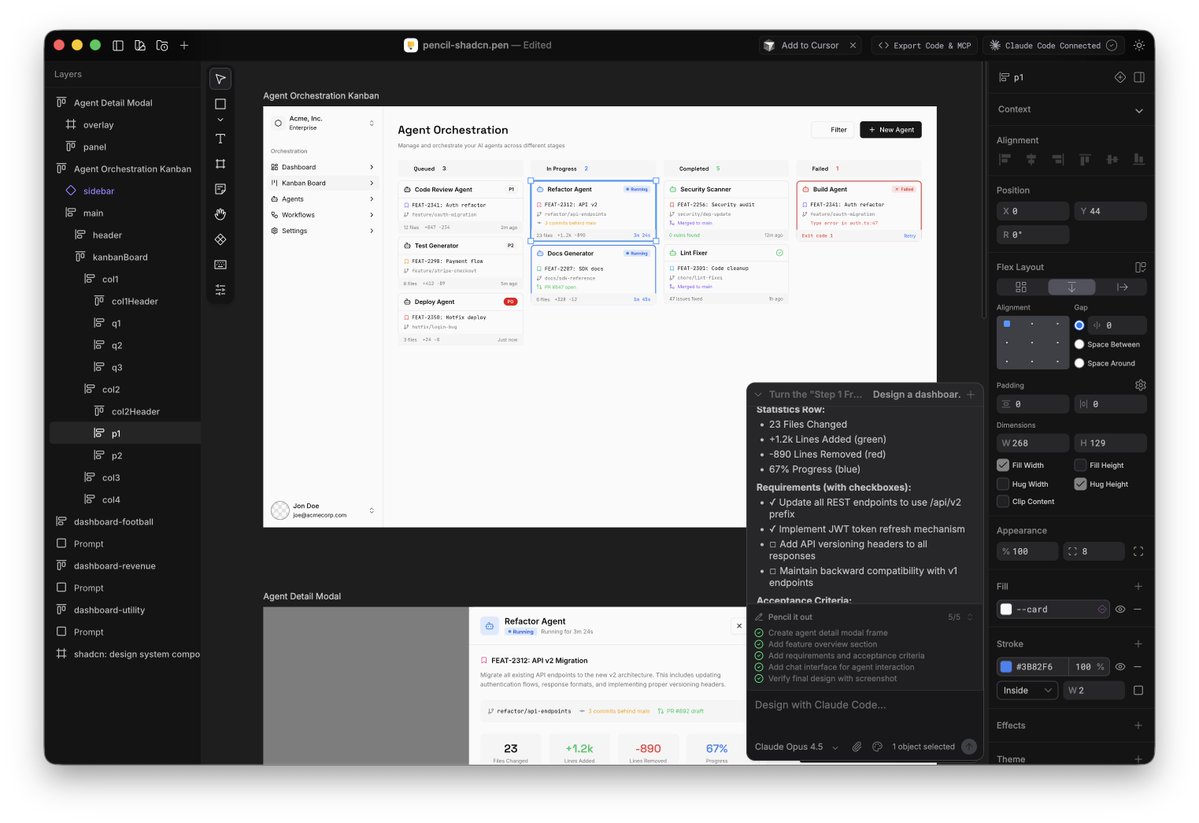Select the grid flex layout option
This screenshot has height=823, width=1199.
pyautogui.click(x=1021, y=287)
